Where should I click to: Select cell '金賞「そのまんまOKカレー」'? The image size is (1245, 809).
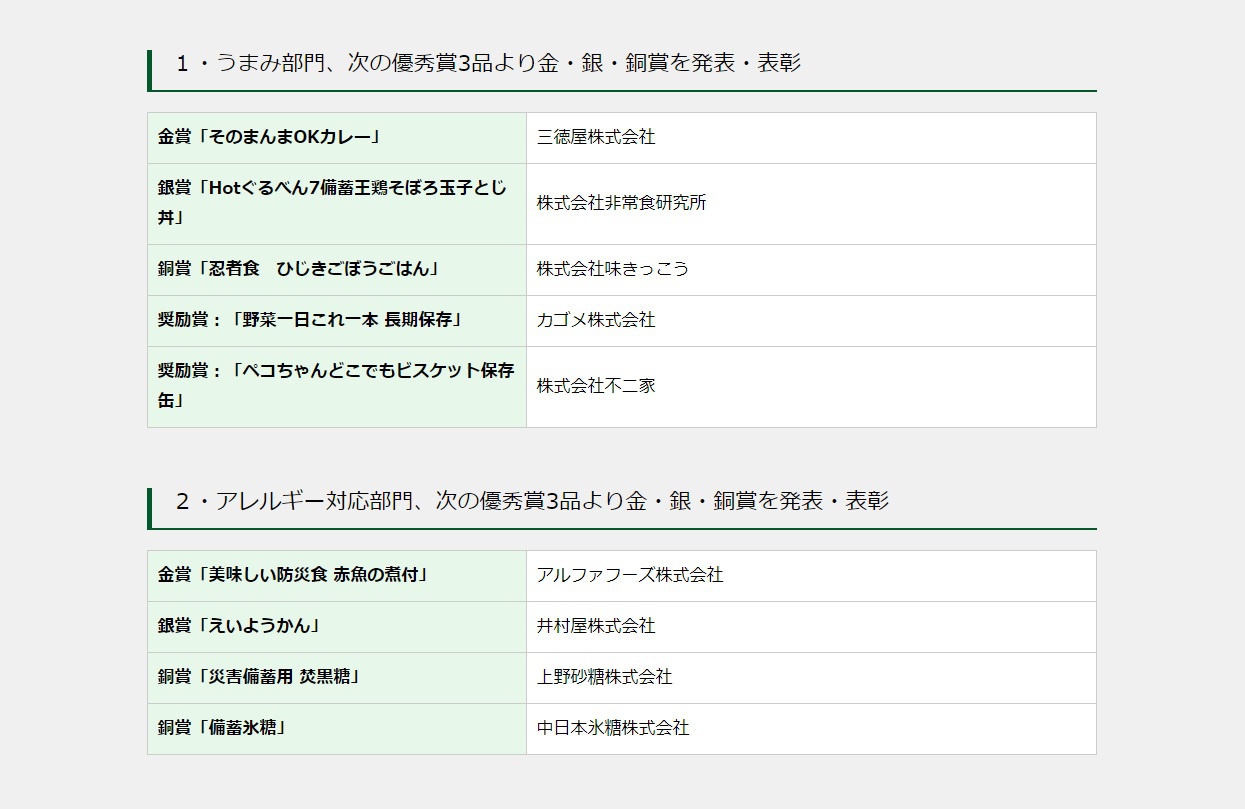pyautogui.click(x=337, y=138)
